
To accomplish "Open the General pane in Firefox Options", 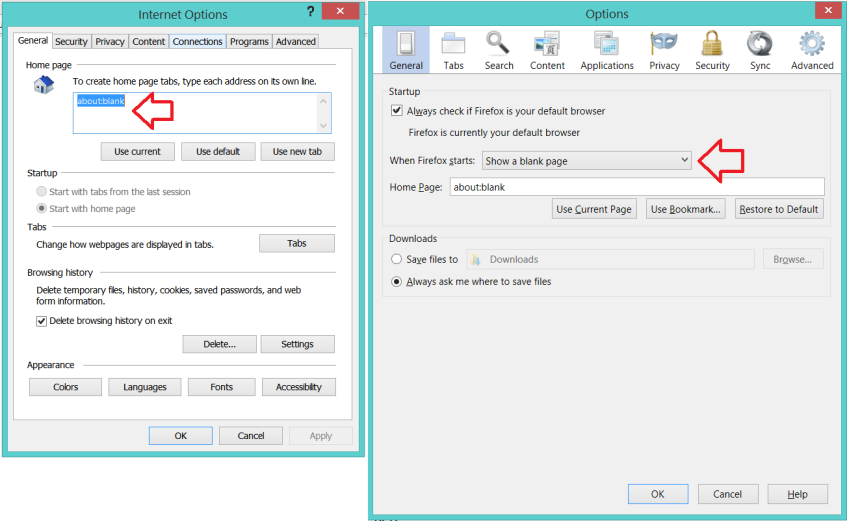I will click(406, 50).
